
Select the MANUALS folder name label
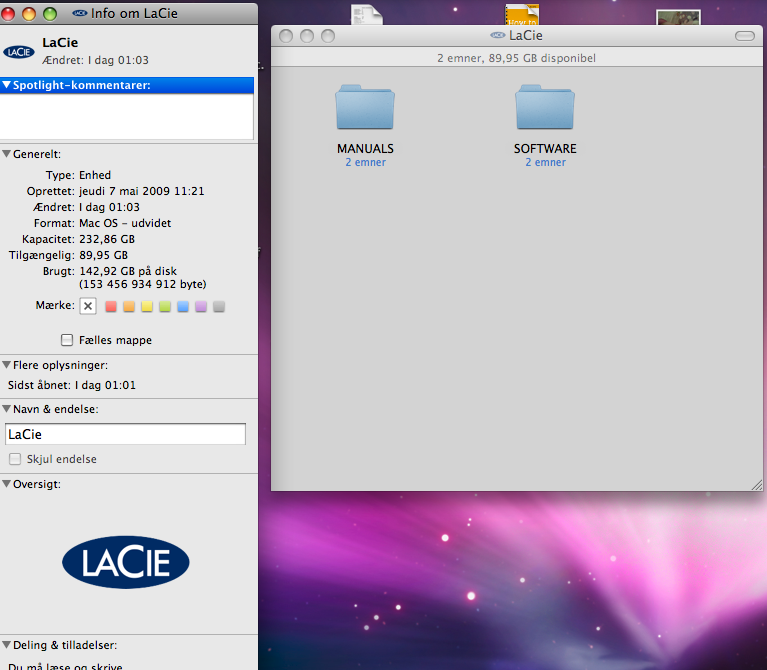(365, 148)
